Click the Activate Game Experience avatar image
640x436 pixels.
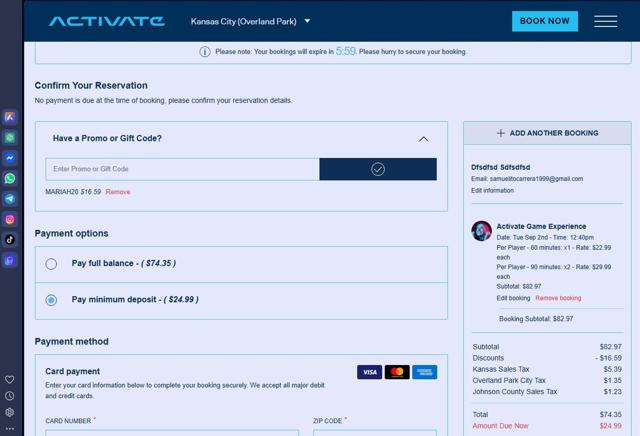pyautogui.click(x=481, y=231)
